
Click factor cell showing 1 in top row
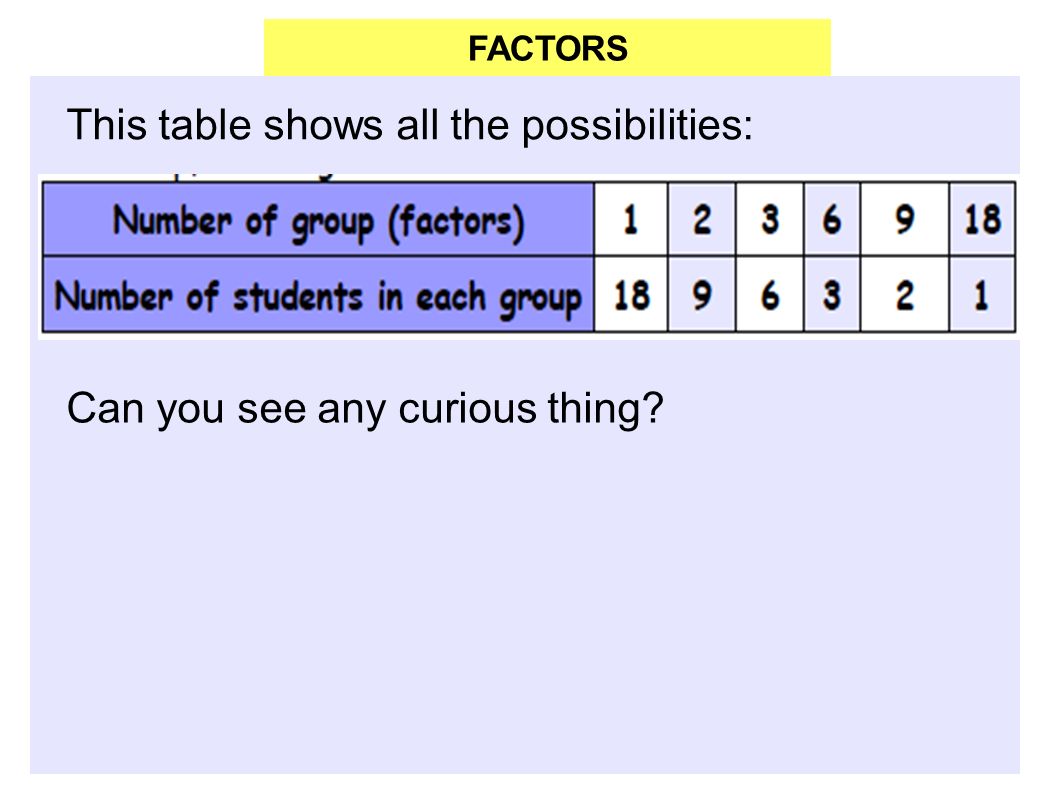tap(631, 219)
